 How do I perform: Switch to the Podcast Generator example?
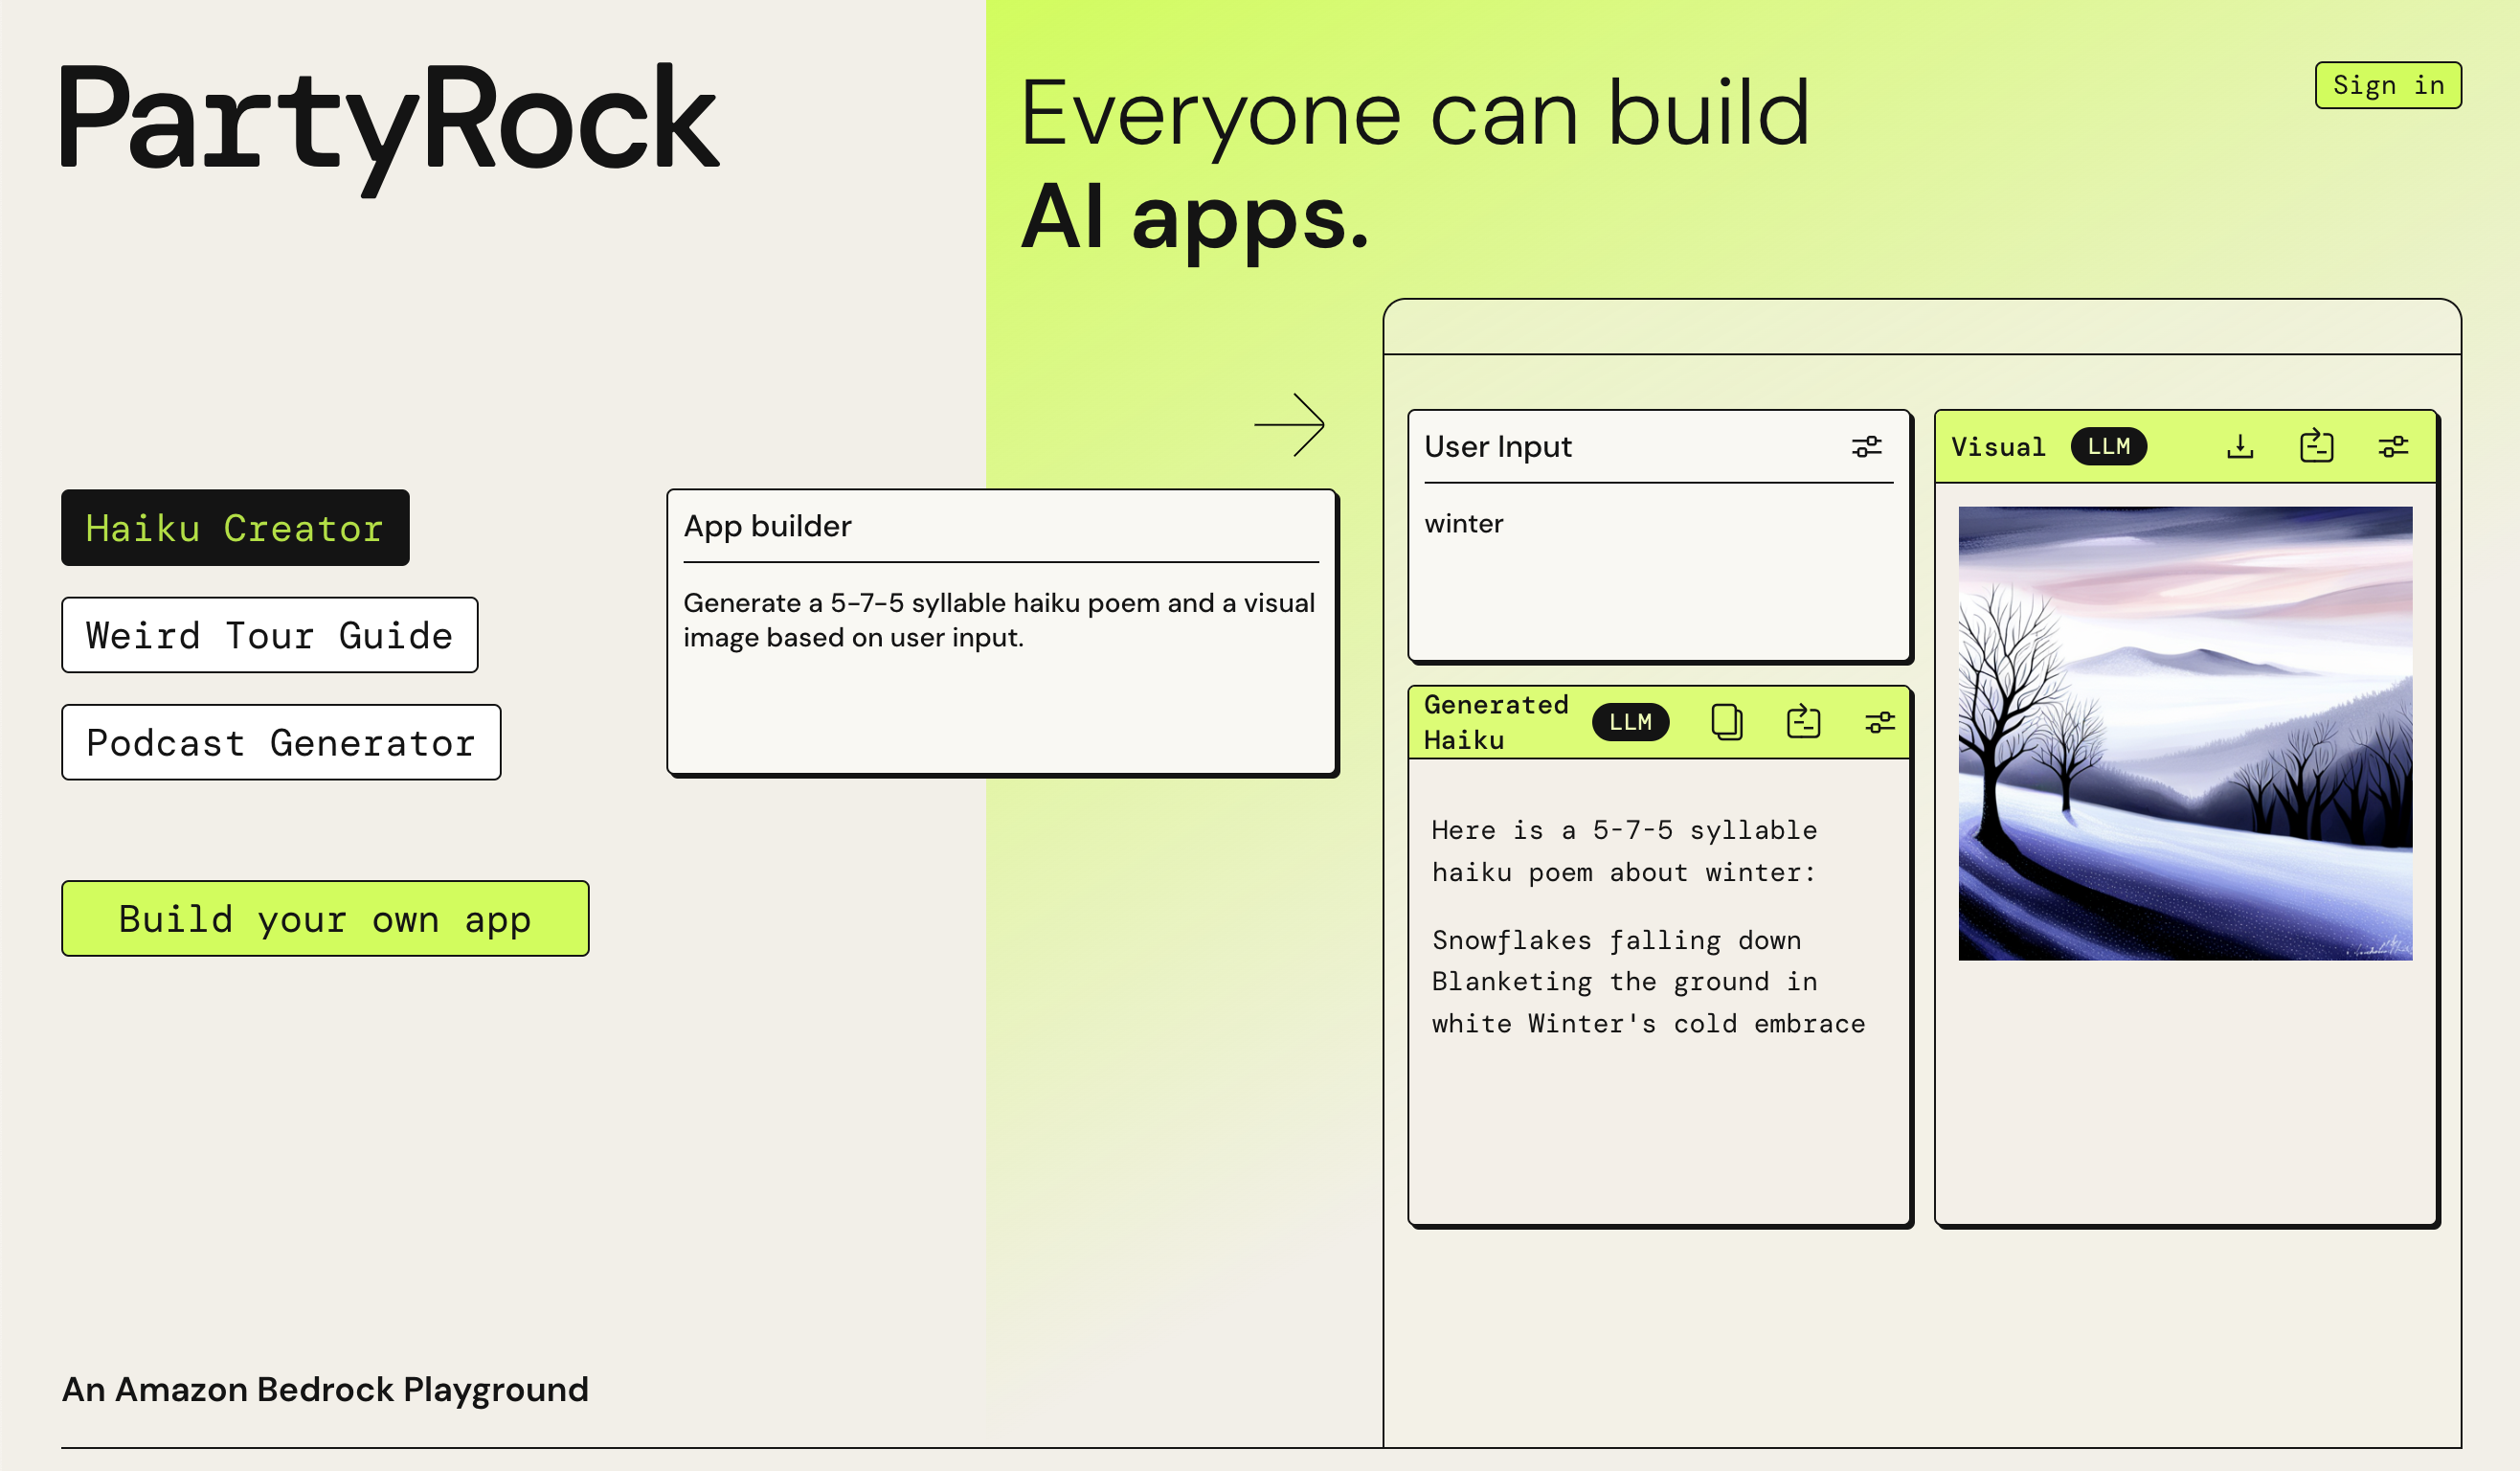pyautogui.click(x=281, y=743)
